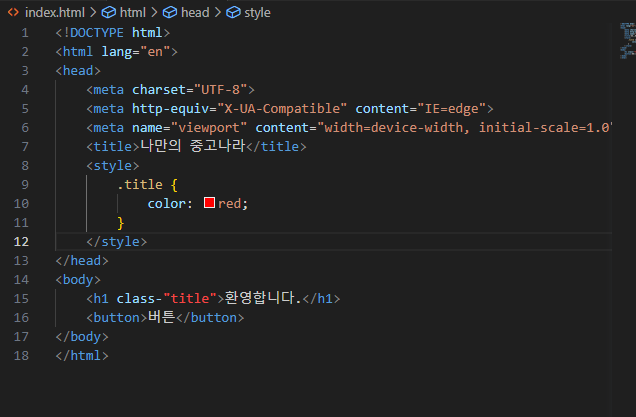The height and width of the screenshot is (417, 636).
Task: Click the closing button tag
Action: pyautogui.click(x=210, y=318)
